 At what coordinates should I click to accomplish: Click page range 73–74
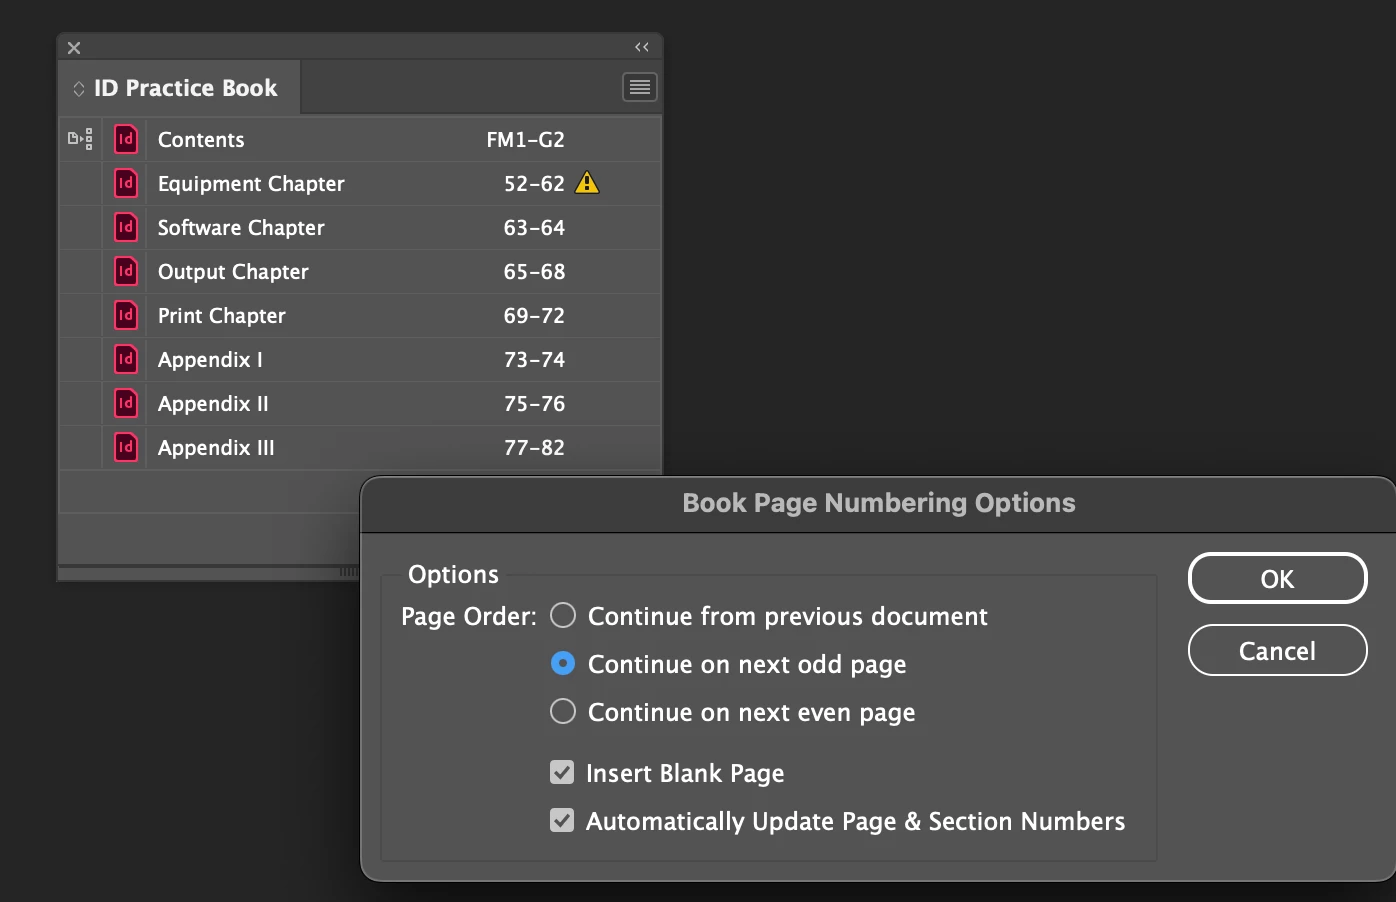(x=534, y=360)
